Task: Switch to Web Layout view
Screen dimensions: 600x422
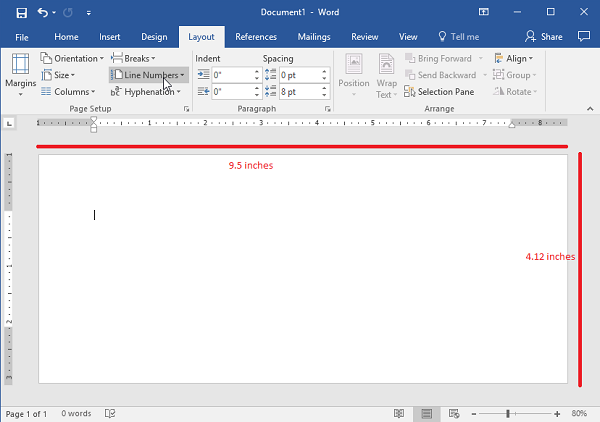Action: pyautogui.click(x=454, y=413)
